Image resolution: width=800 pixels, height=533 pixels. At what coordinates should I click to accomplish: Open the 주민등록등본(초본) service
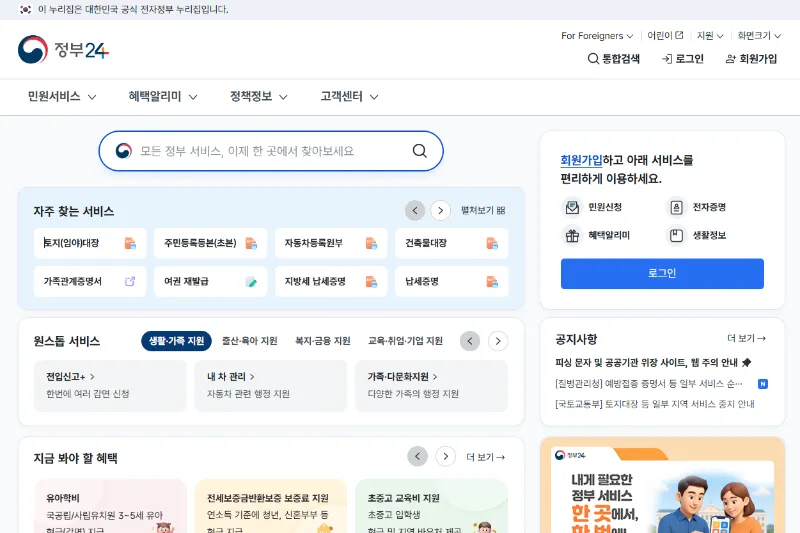(x=210, y=243)
